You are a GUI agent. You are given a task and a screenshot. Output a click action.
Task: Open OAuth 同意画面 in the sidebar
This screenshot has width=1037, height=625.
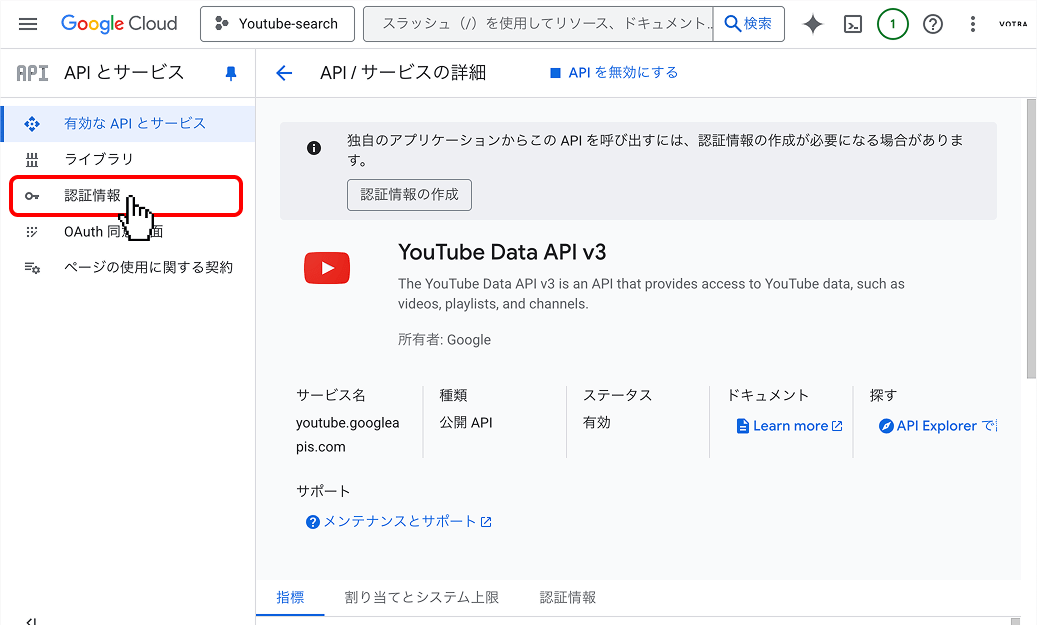click(128, 232)
